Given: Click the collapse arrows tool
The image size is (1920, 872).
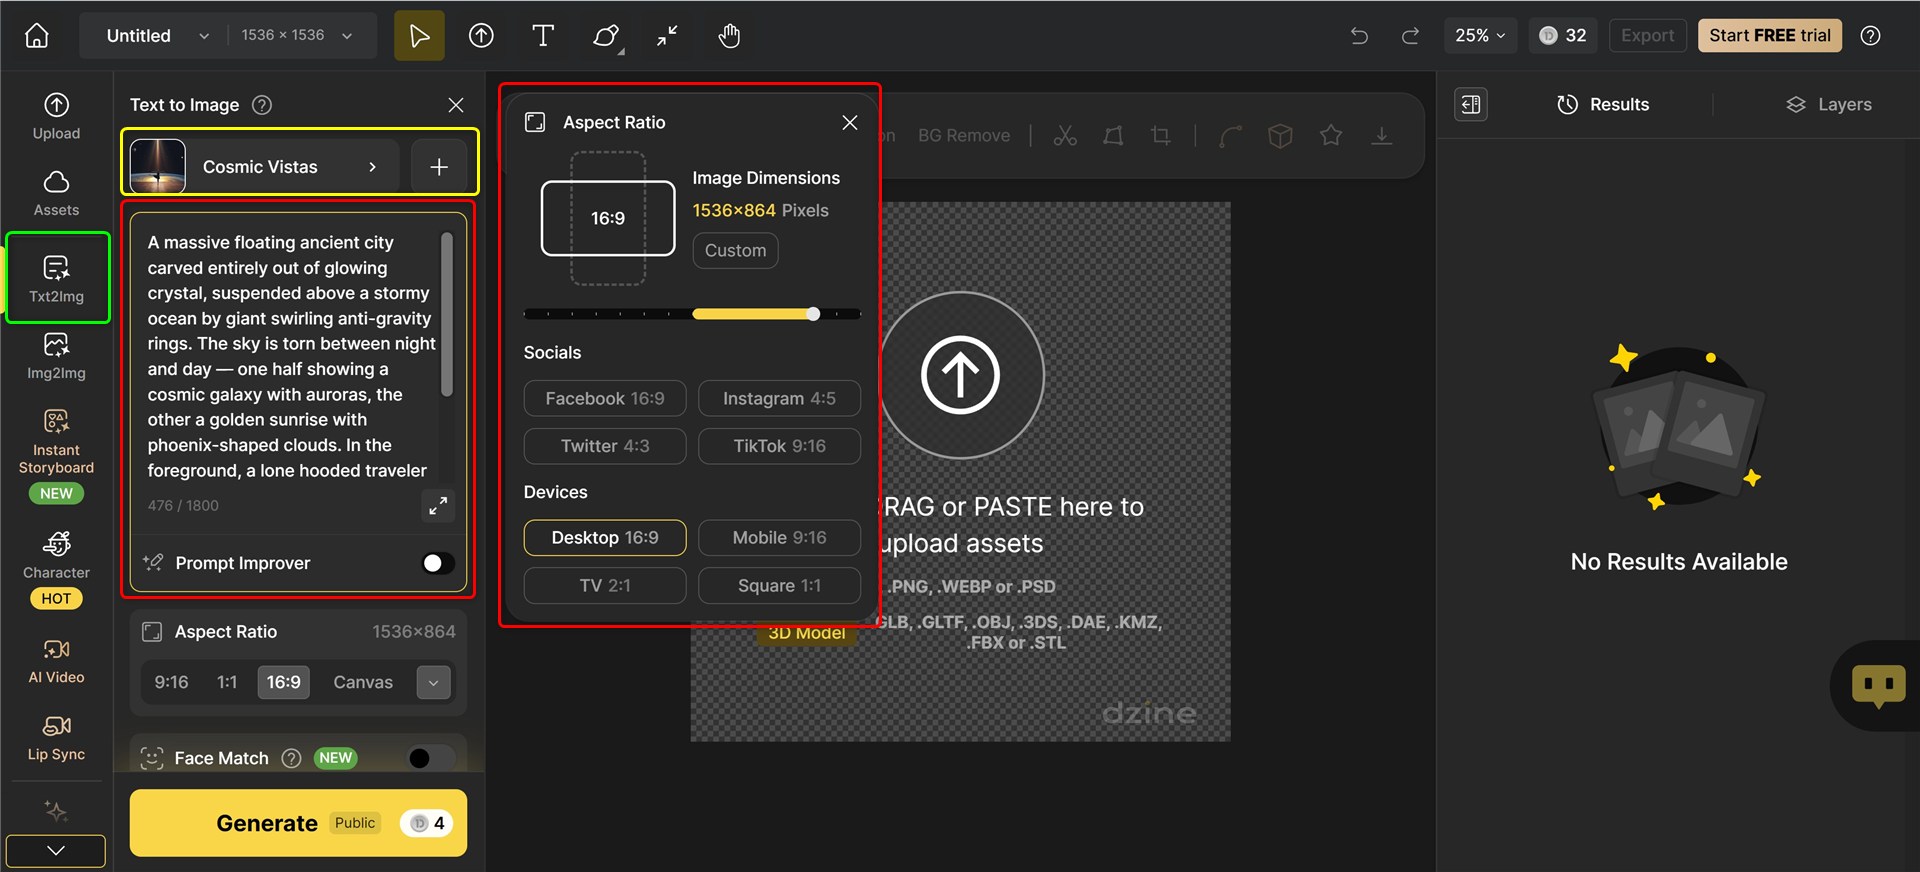Looking at the screenshot, I should coord(667,36).
